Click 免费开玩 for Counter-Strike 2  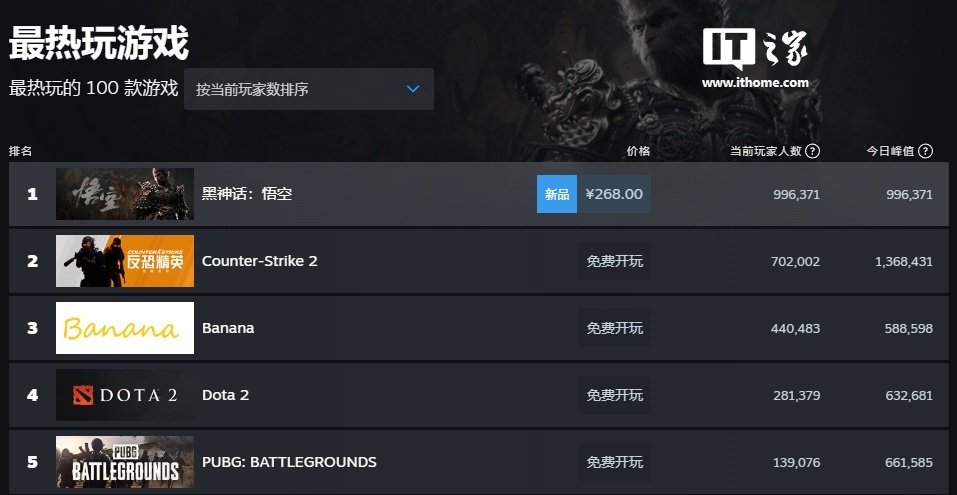click(x=615, y=261)
